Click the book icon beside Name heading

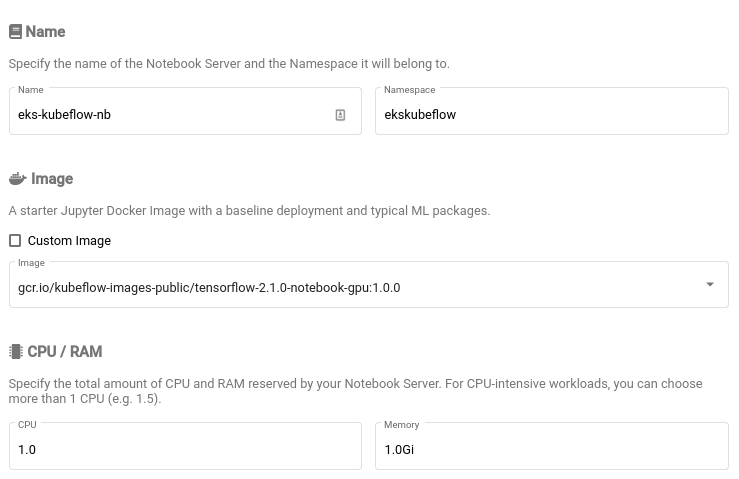15,32
